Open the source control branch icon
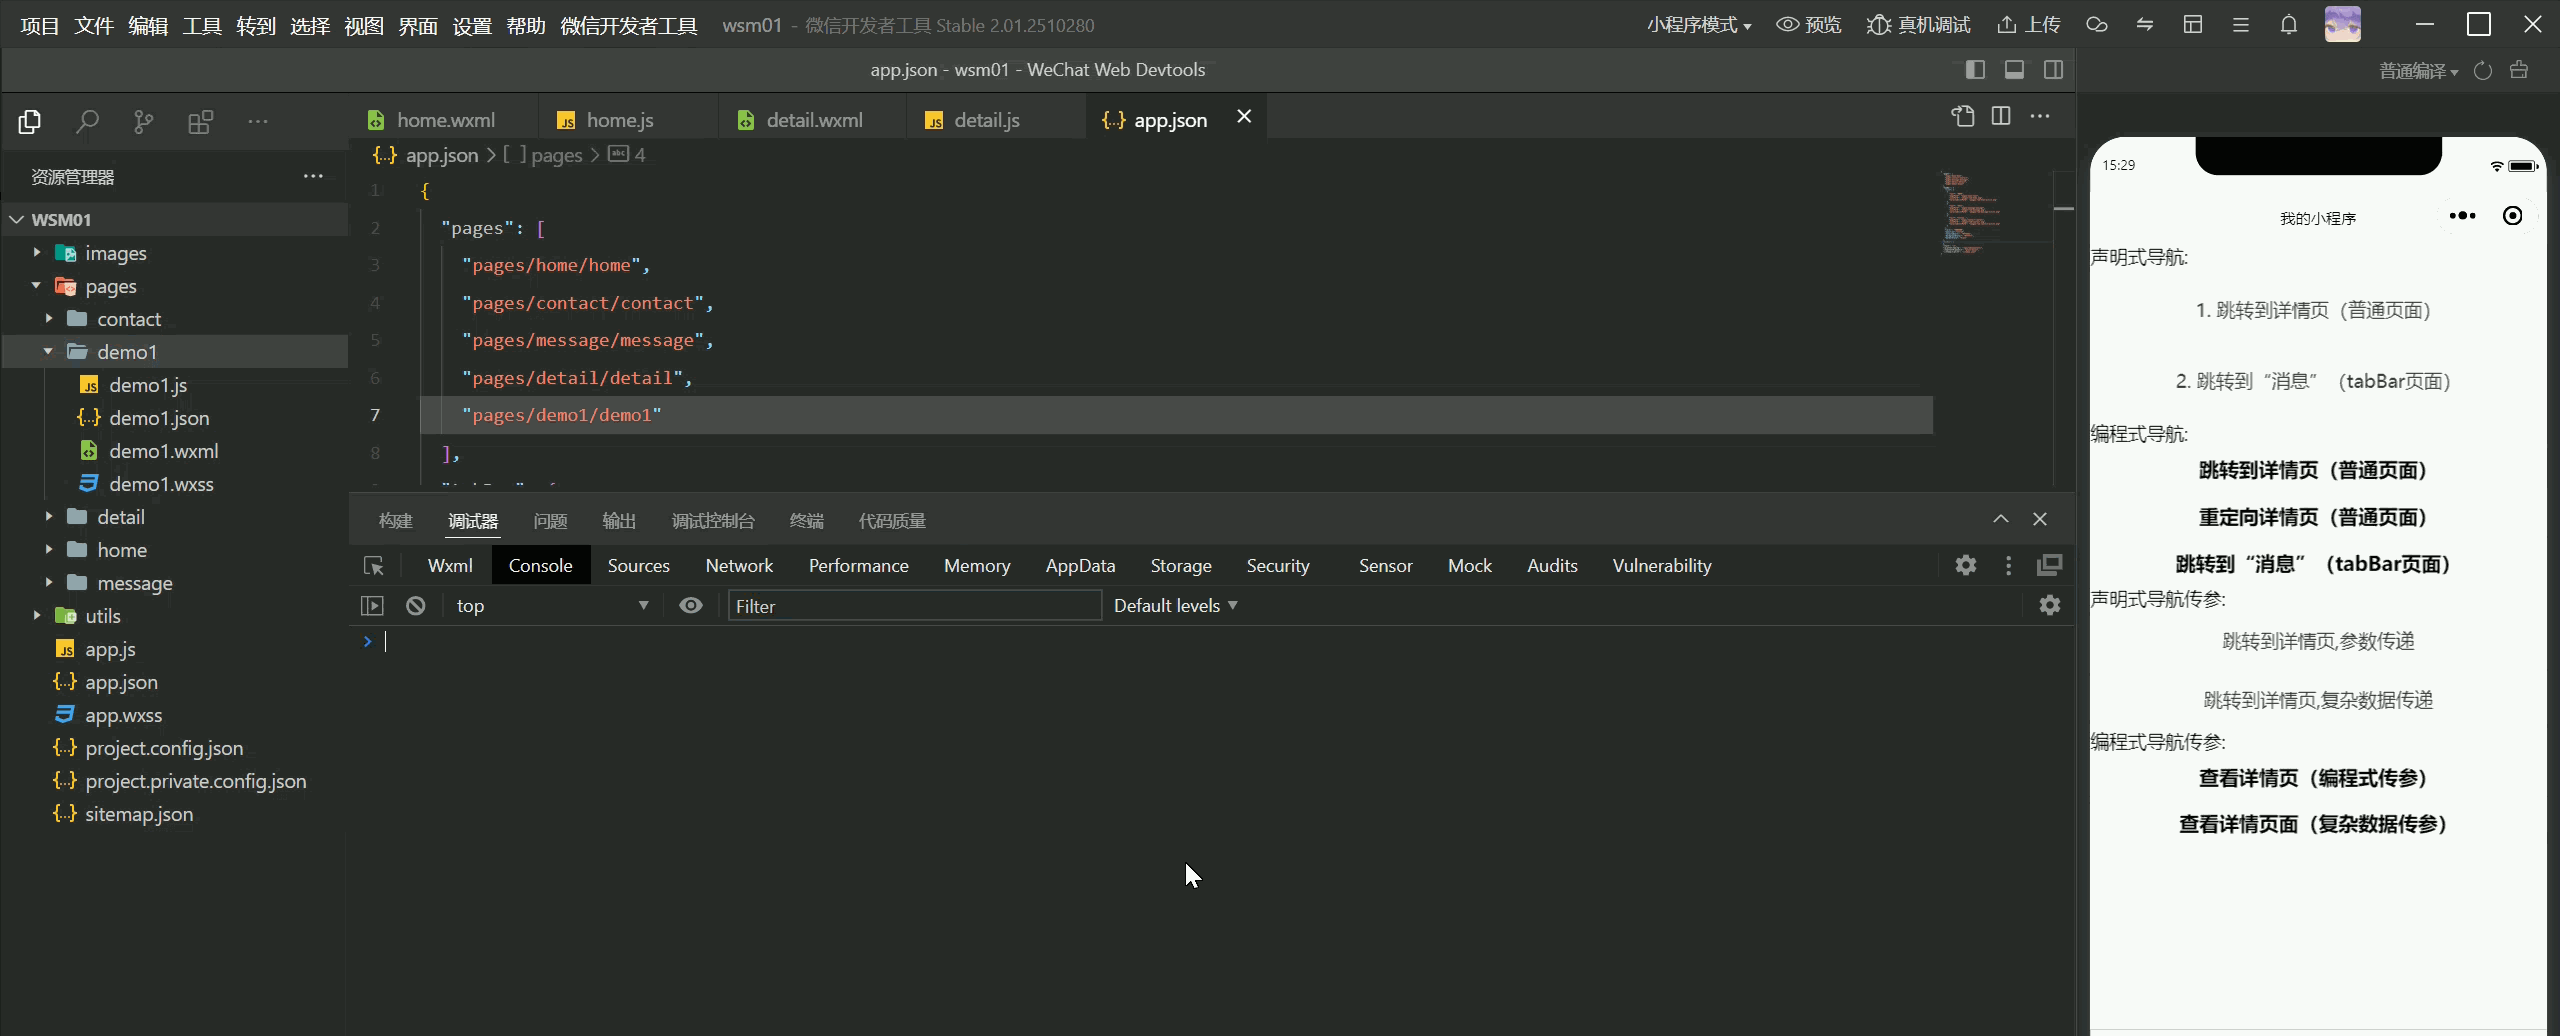The width and height of the screenshot is (2560, 1036). click(144, 122)
